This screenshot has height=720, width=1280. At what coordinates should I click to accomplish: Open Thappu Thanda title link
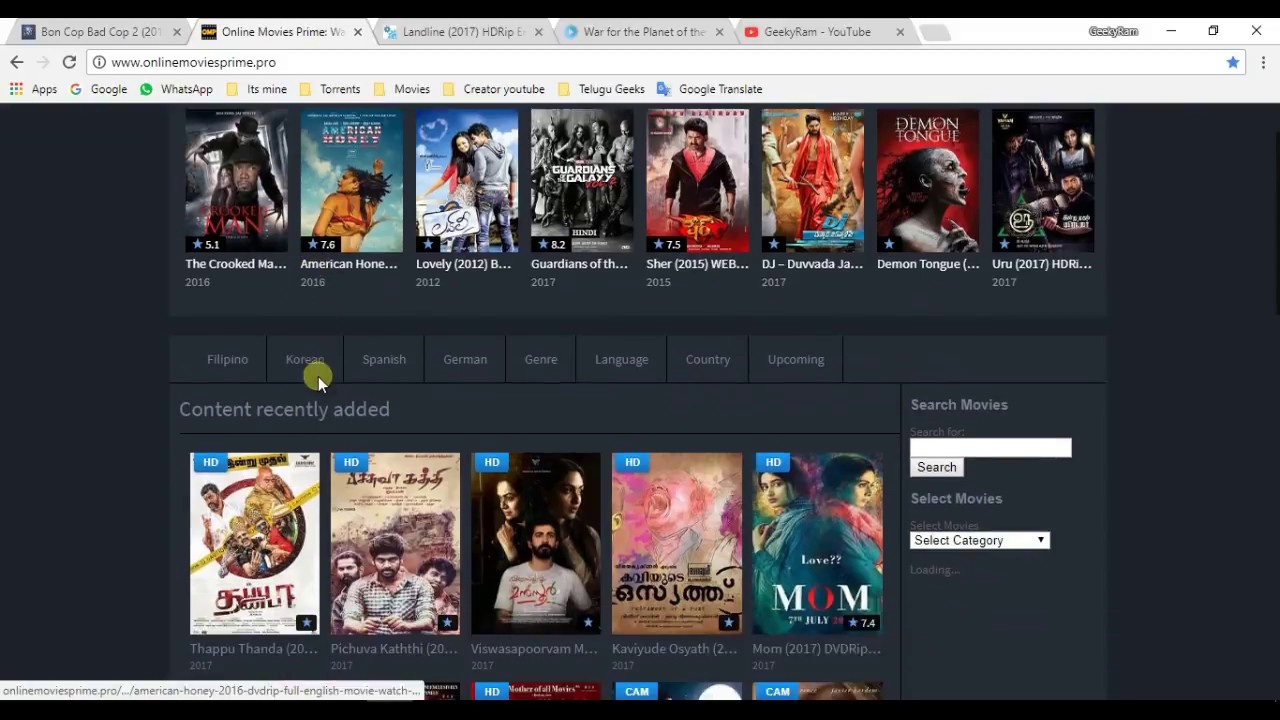pyautogui.click(x=254, y=648)
